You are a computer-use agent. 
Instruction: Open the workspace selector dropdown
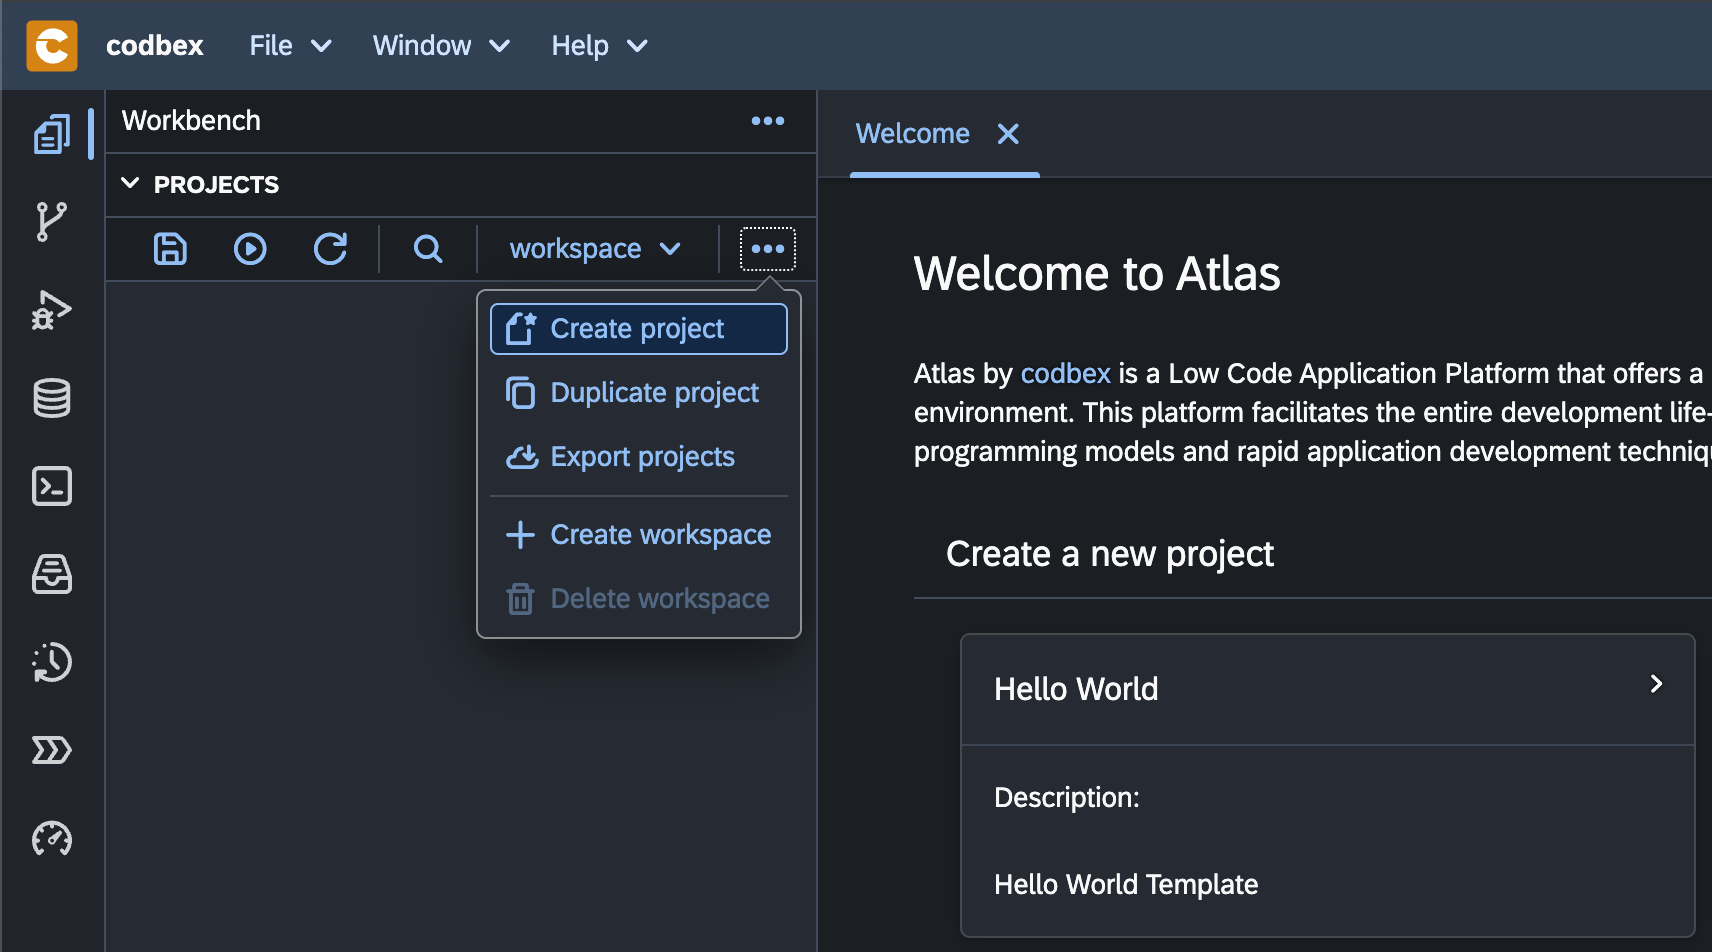596,249
